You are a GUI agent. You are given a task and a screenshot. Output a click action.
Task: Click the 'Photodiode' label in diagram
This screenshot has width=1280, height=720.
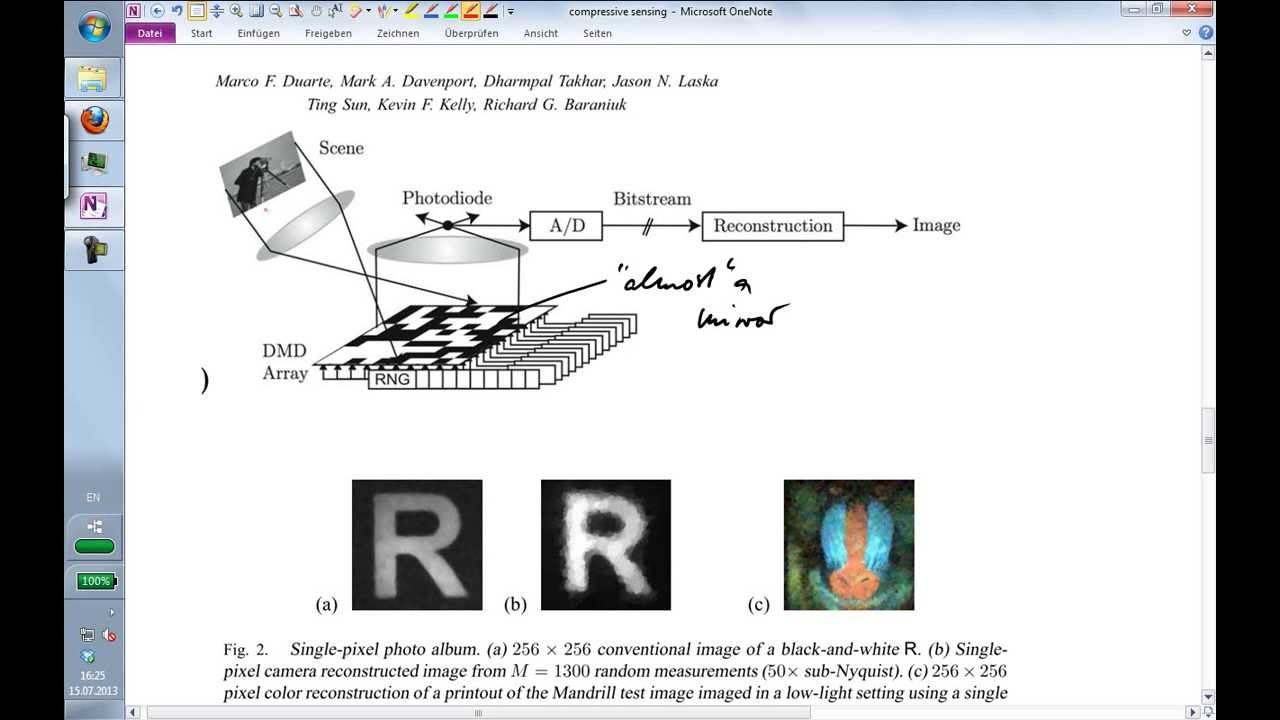(447, 198)
